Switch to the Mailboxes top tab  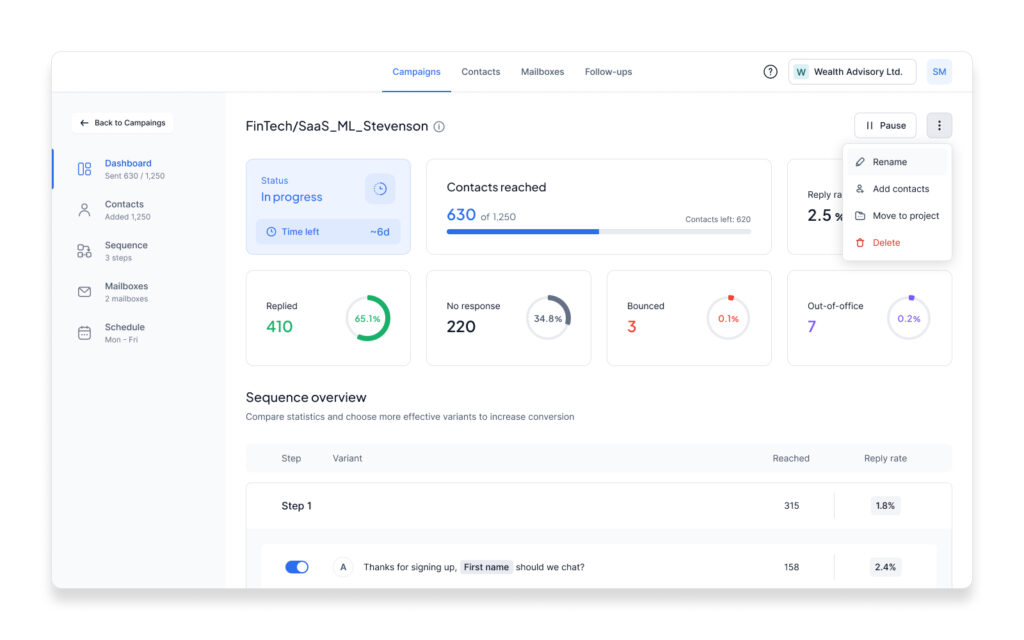click(x=542, y=72)
